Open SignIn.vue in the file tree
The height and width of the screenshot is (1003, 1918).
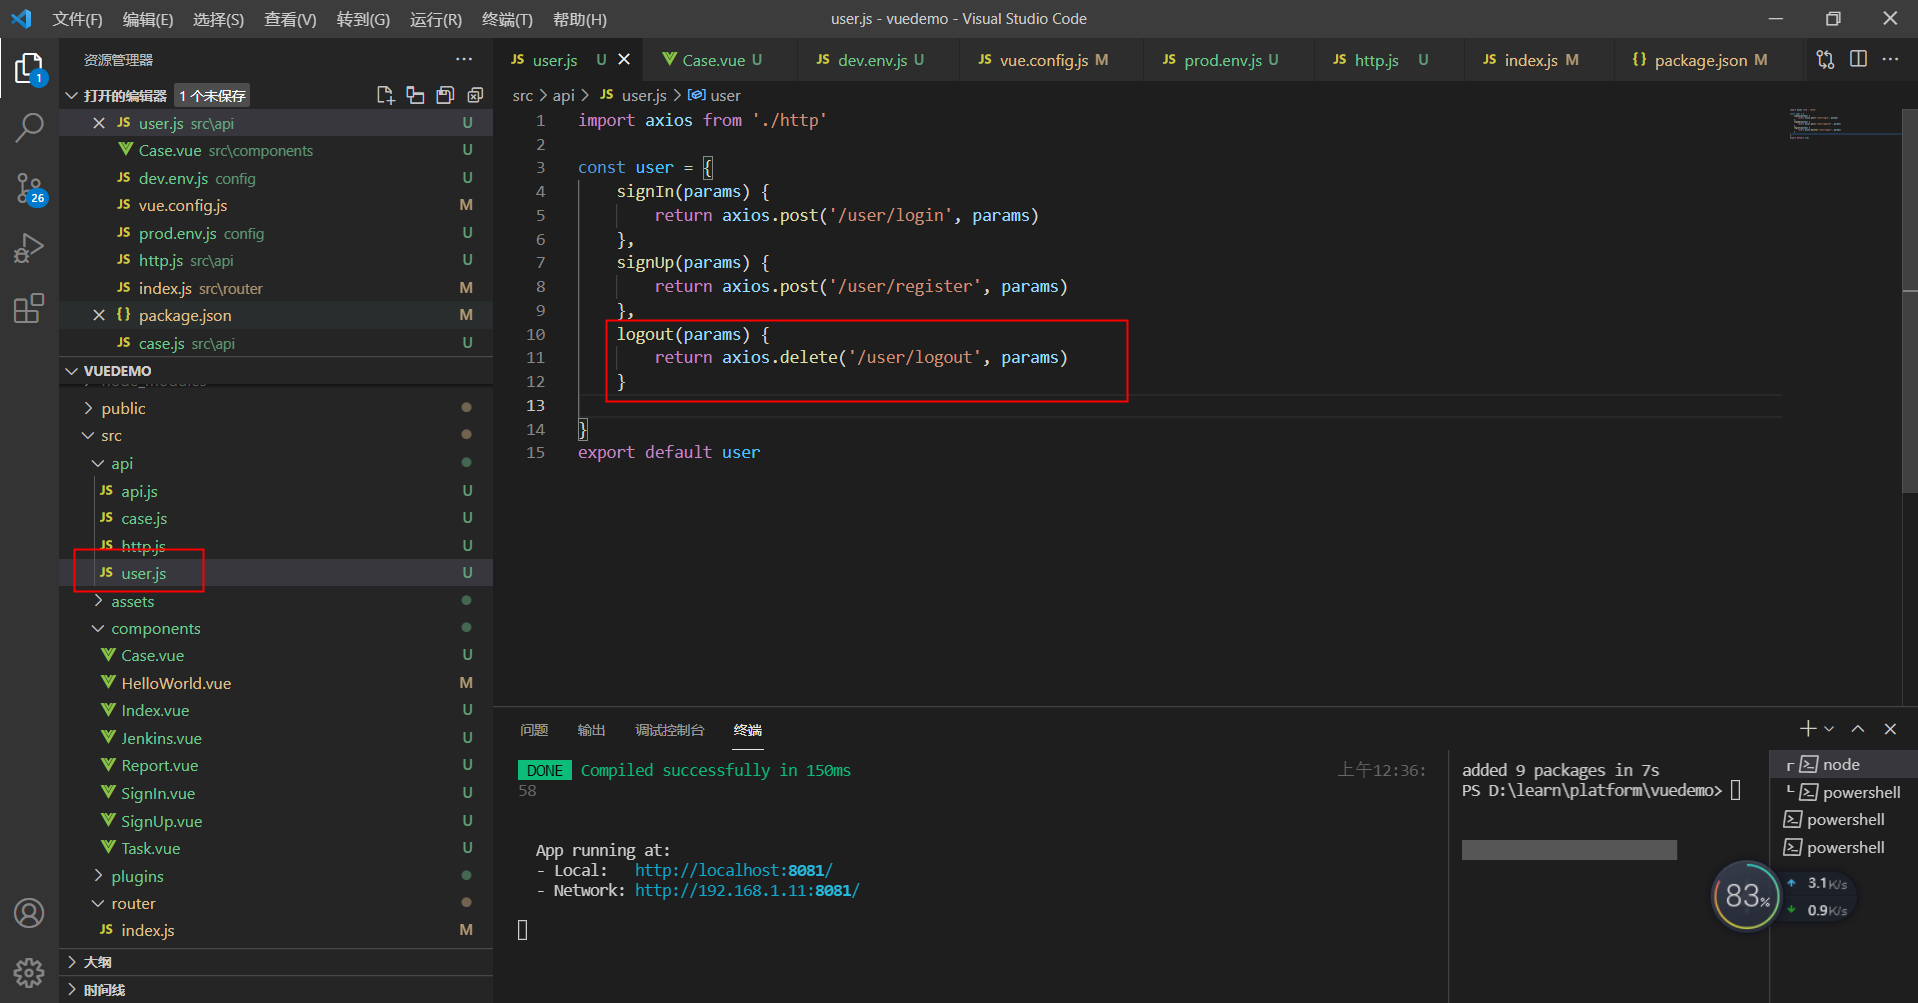158,793
